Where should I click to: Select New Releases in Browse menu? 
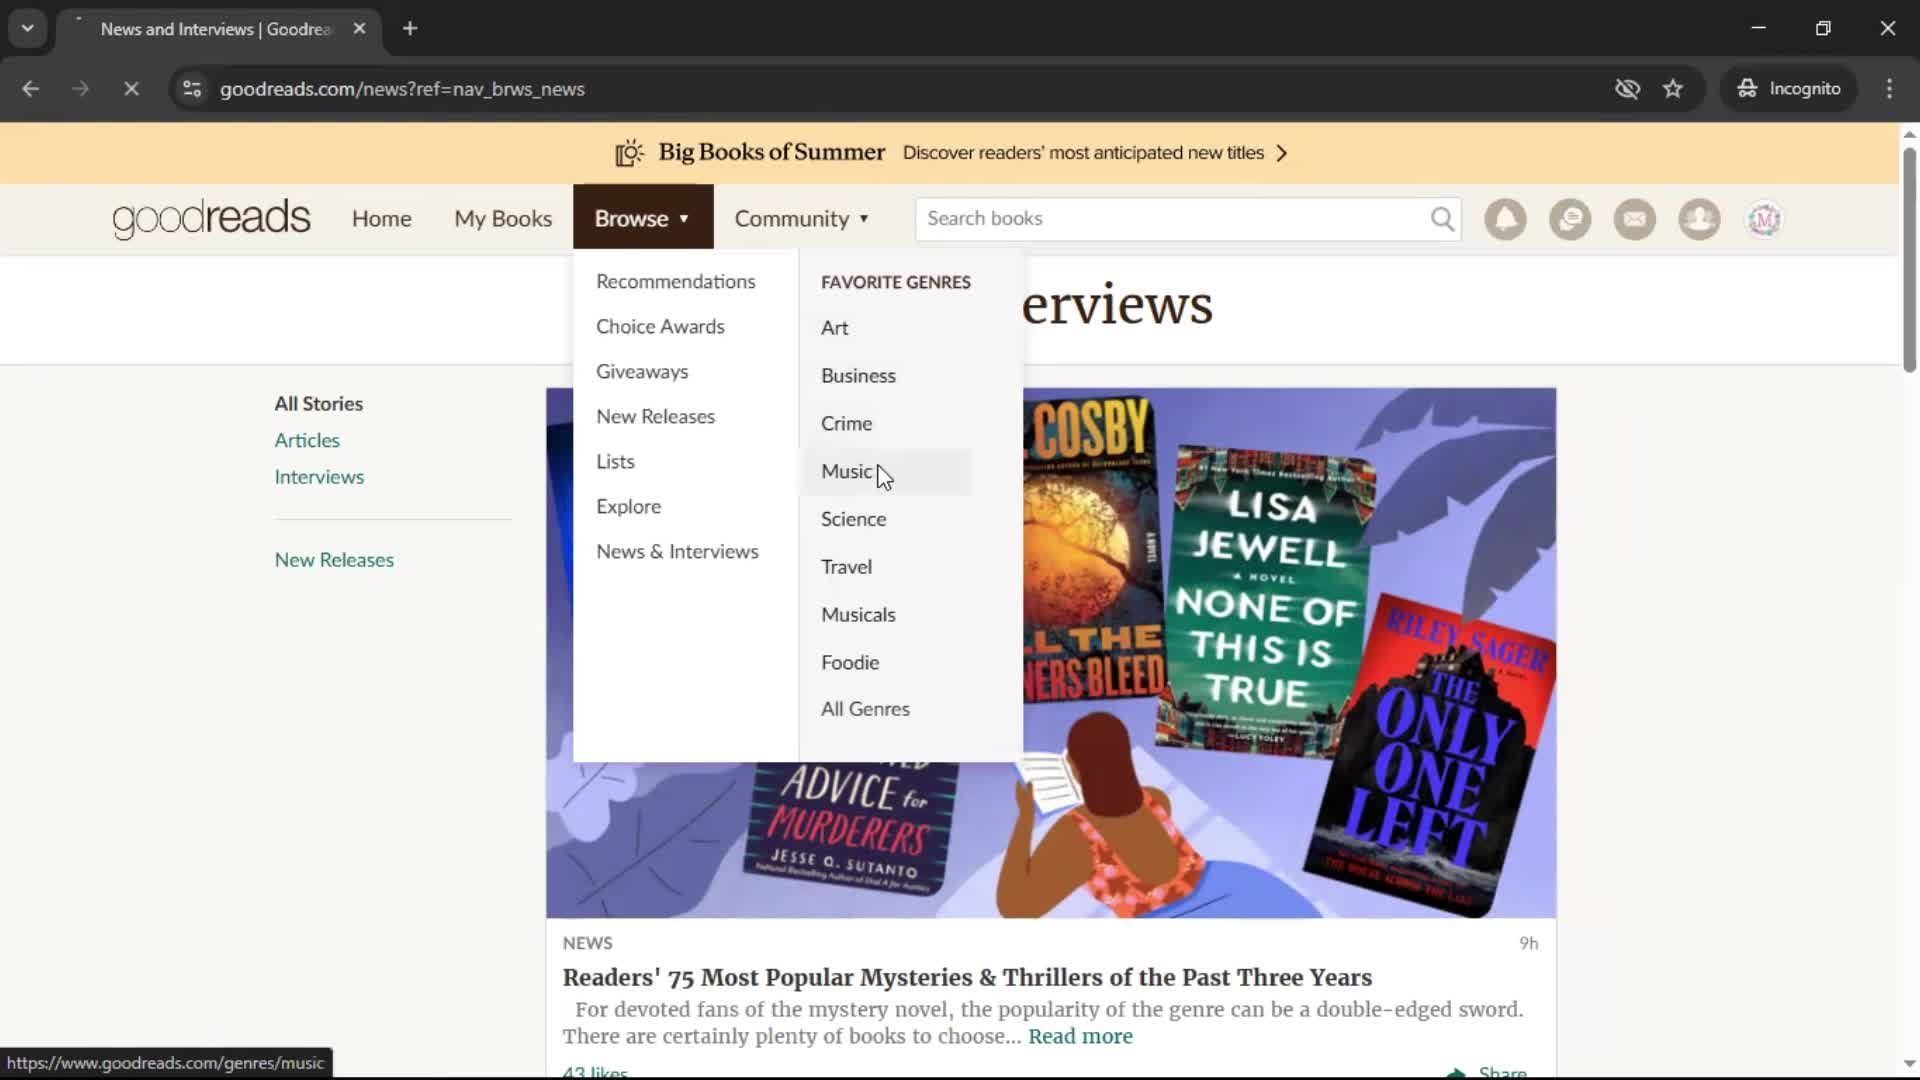655,416
